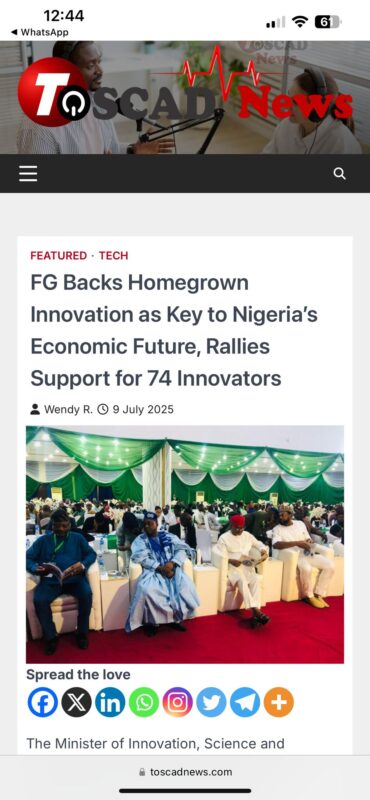
Task: Open the hamburger navigation menu
Action: (x=28, y=174)
